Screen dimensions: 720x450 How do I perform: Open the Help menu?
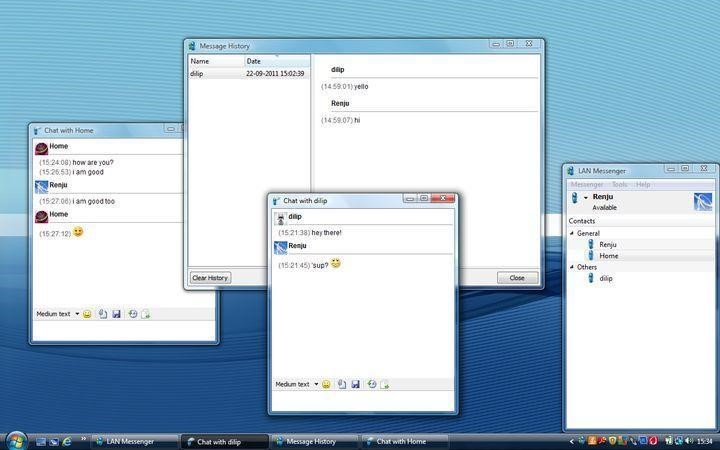pyautogui.click(x=643, y=184)
